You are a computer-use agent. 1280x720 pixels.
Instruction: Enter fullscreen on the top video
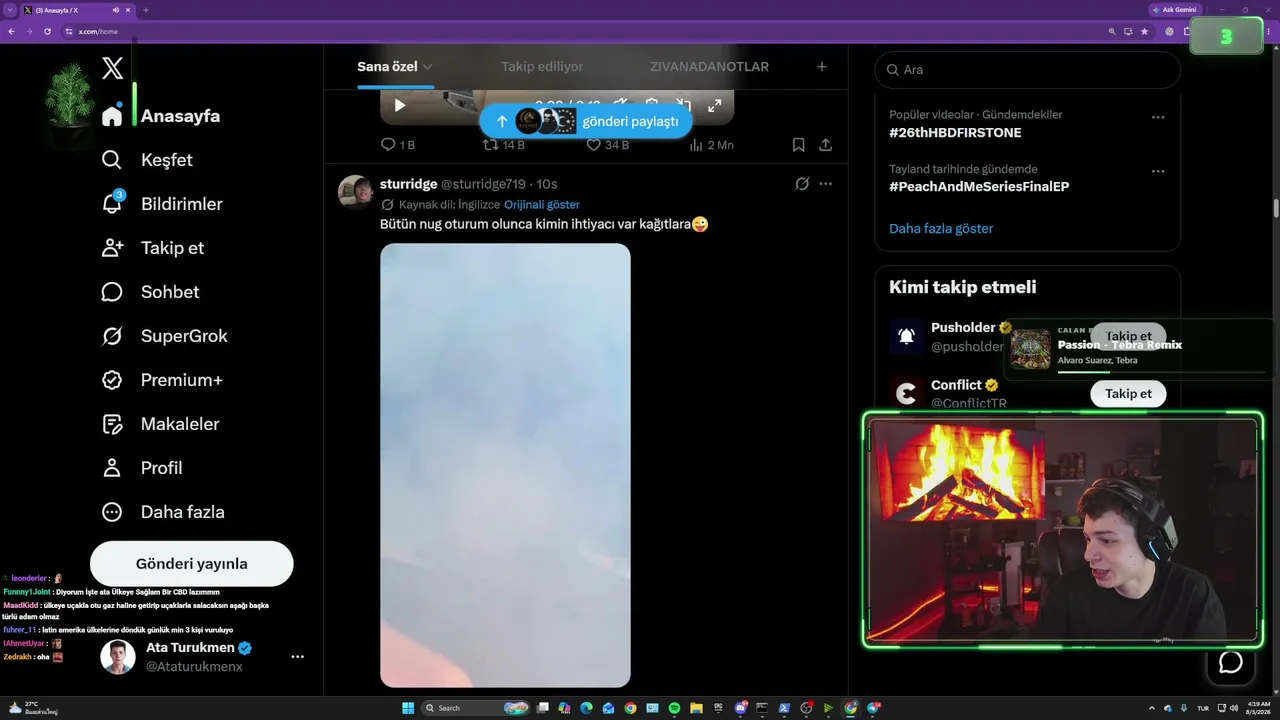coord(715,105)
